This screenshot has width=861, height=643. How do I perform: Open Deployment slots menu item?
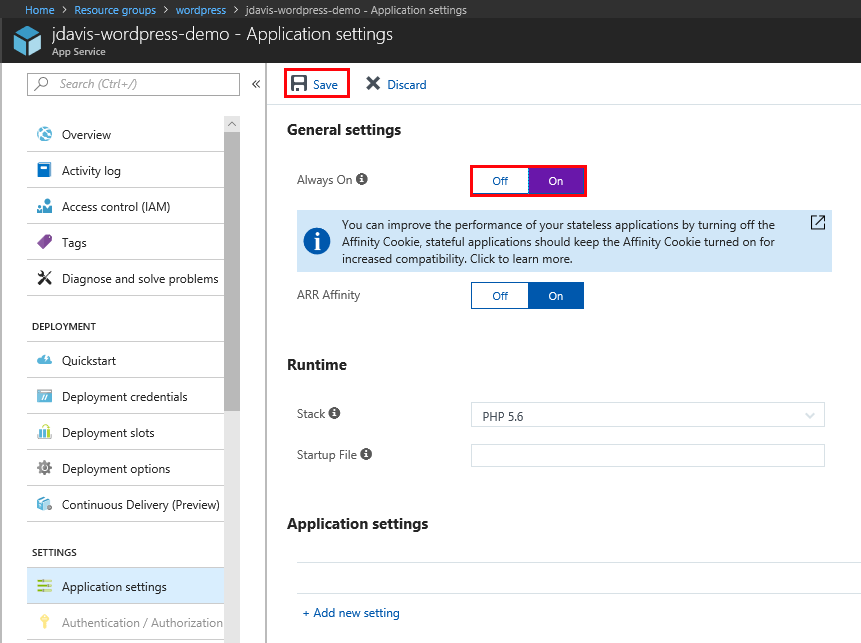[125, 432]
